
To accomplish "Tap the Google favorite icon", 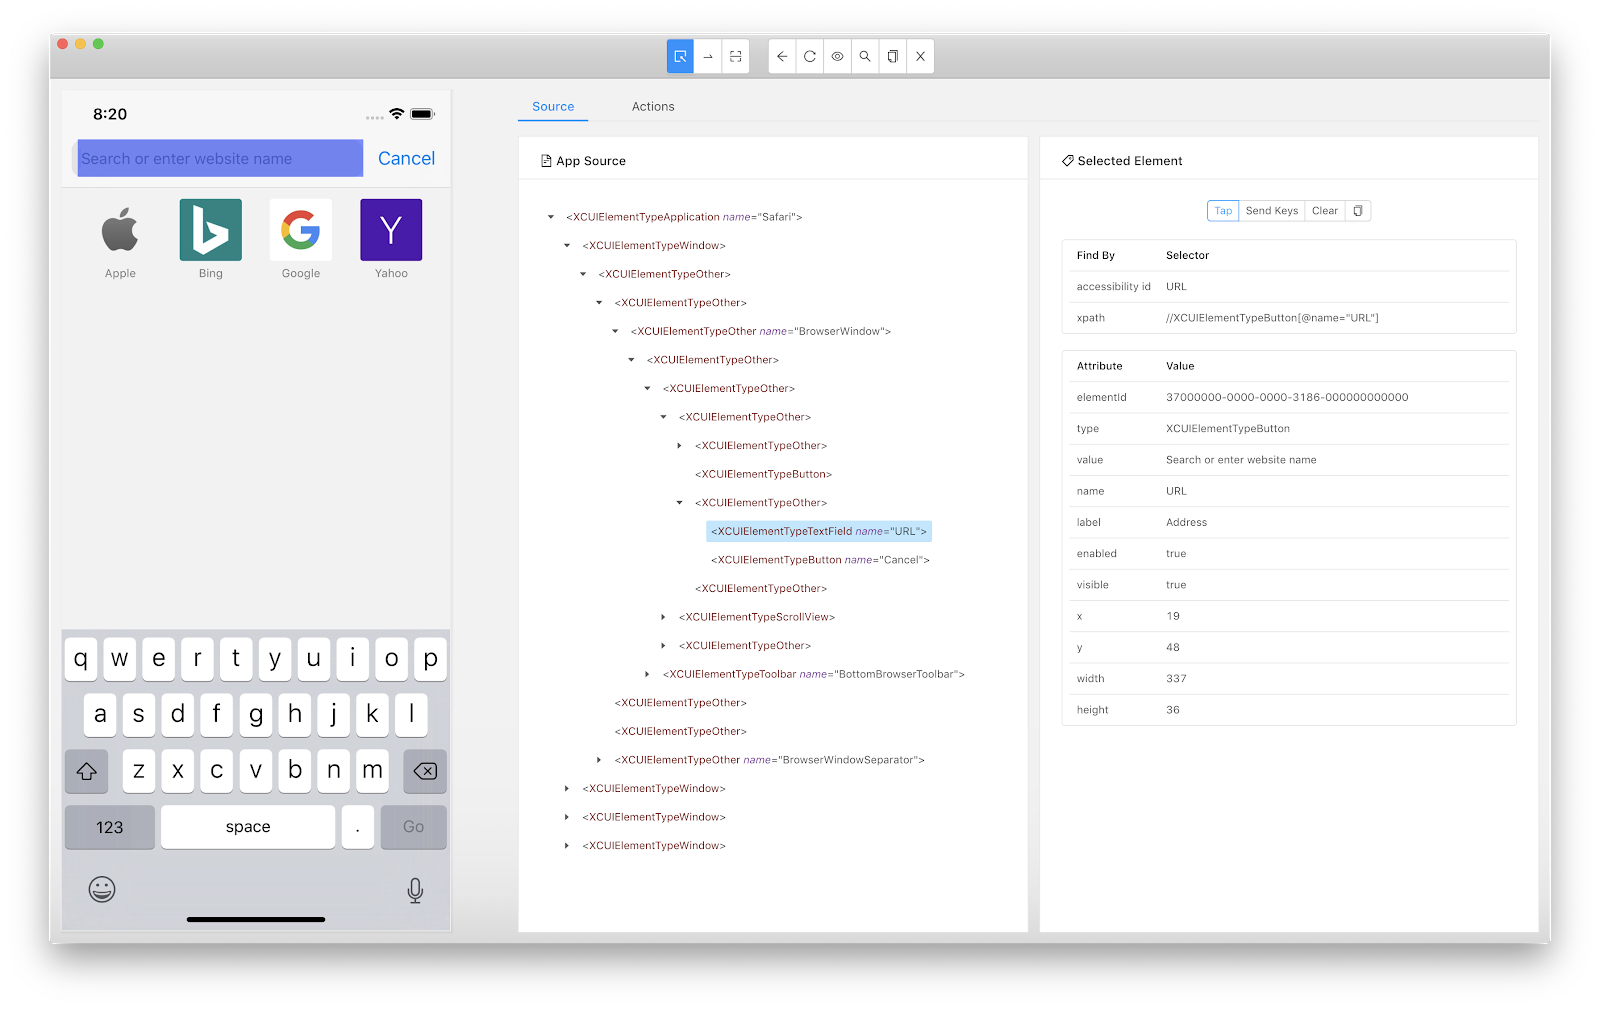I will tap(301, 230).
